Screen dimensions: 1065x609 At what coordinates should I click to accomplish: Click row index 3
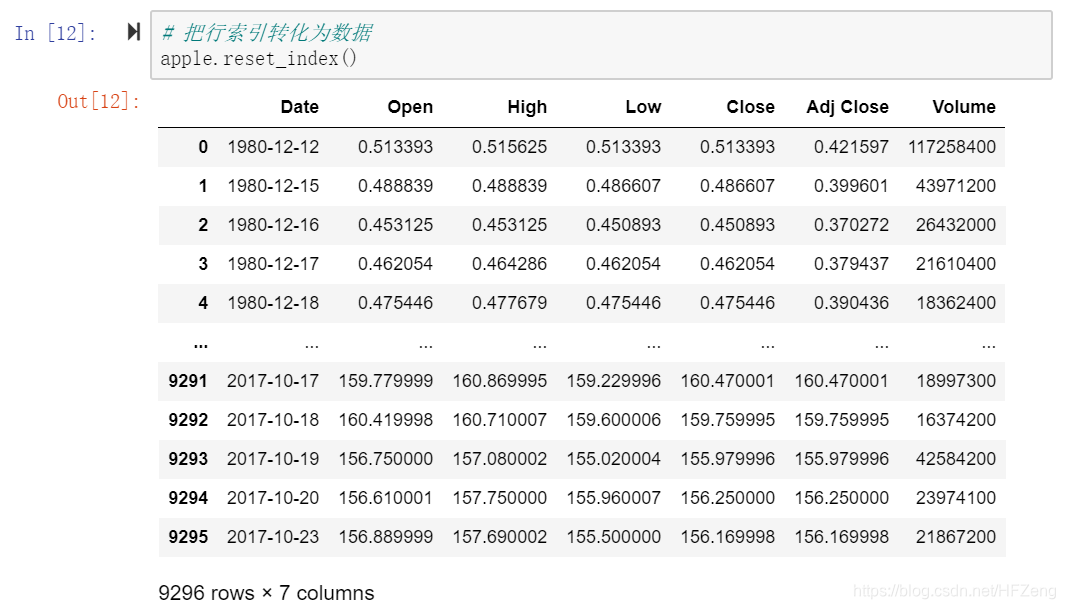tap(203, 263)
